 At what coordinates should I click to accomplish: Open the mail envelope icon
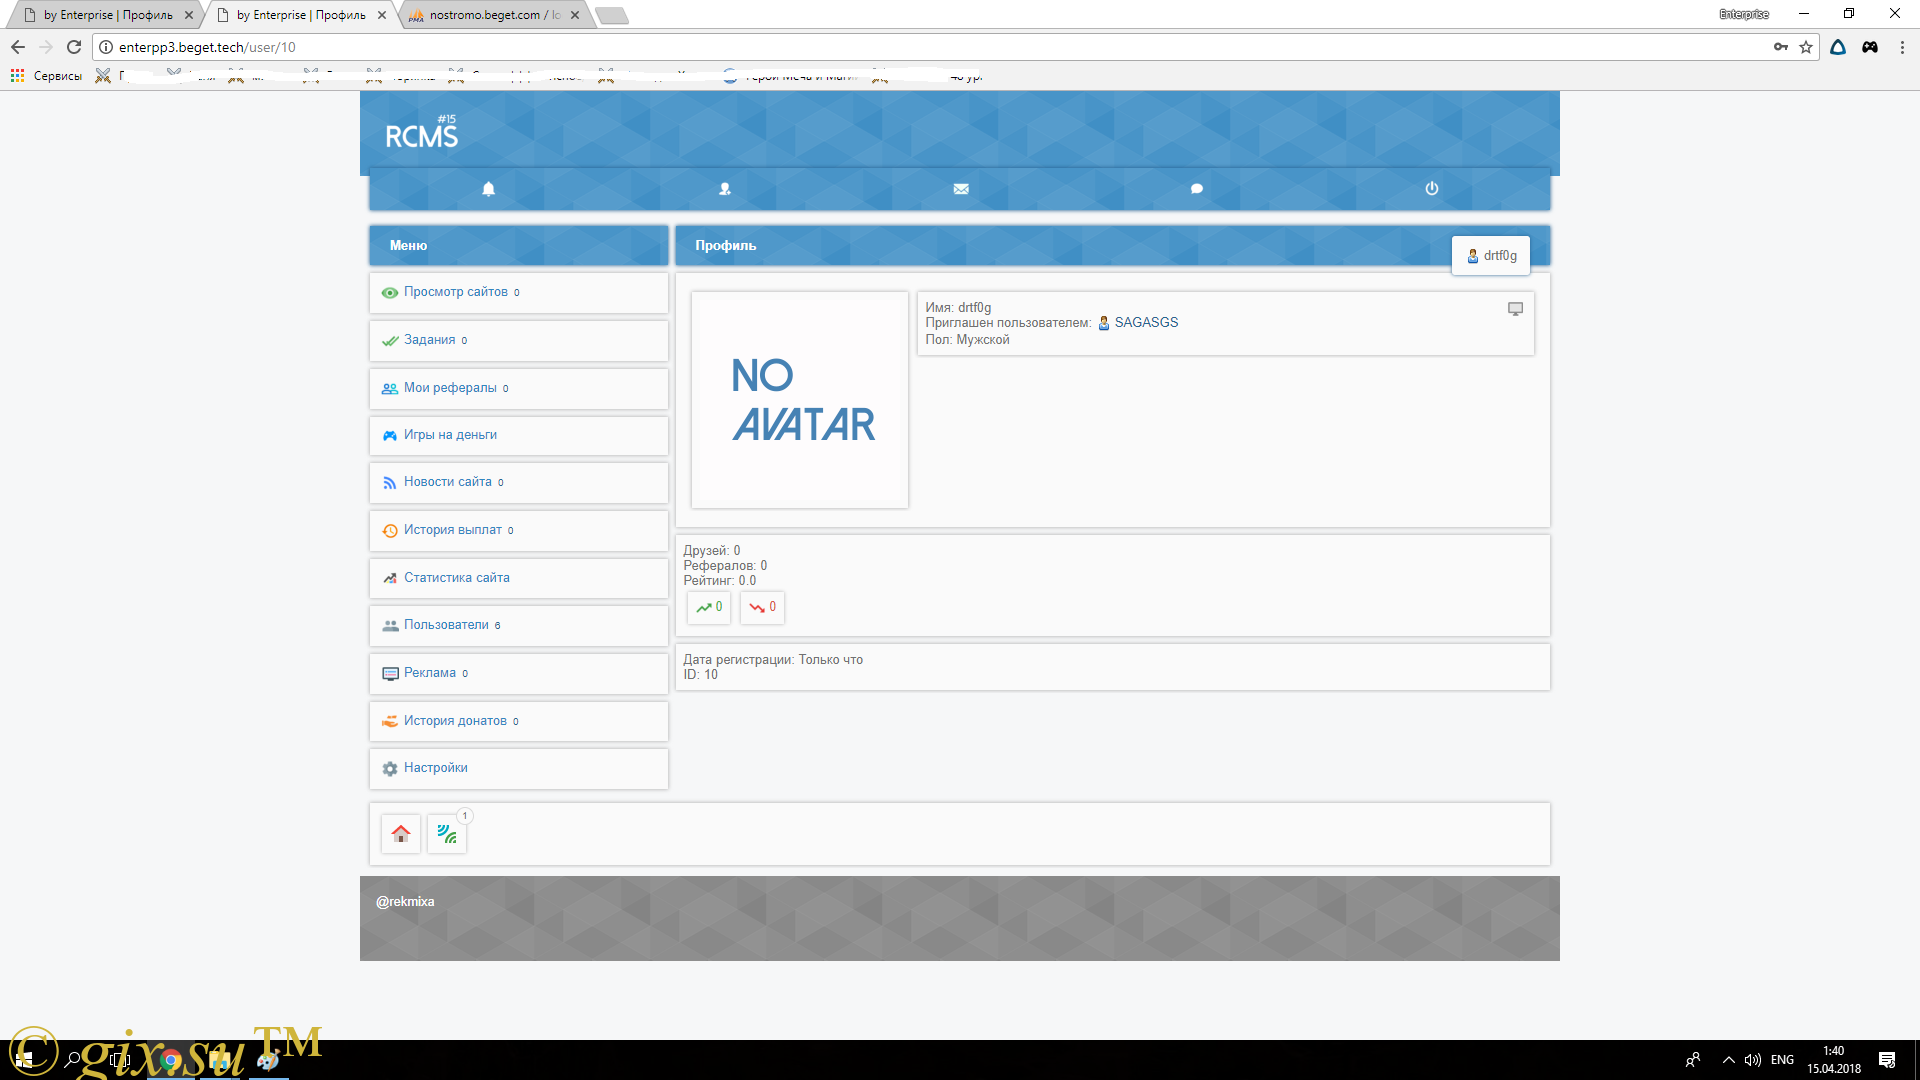961,189
